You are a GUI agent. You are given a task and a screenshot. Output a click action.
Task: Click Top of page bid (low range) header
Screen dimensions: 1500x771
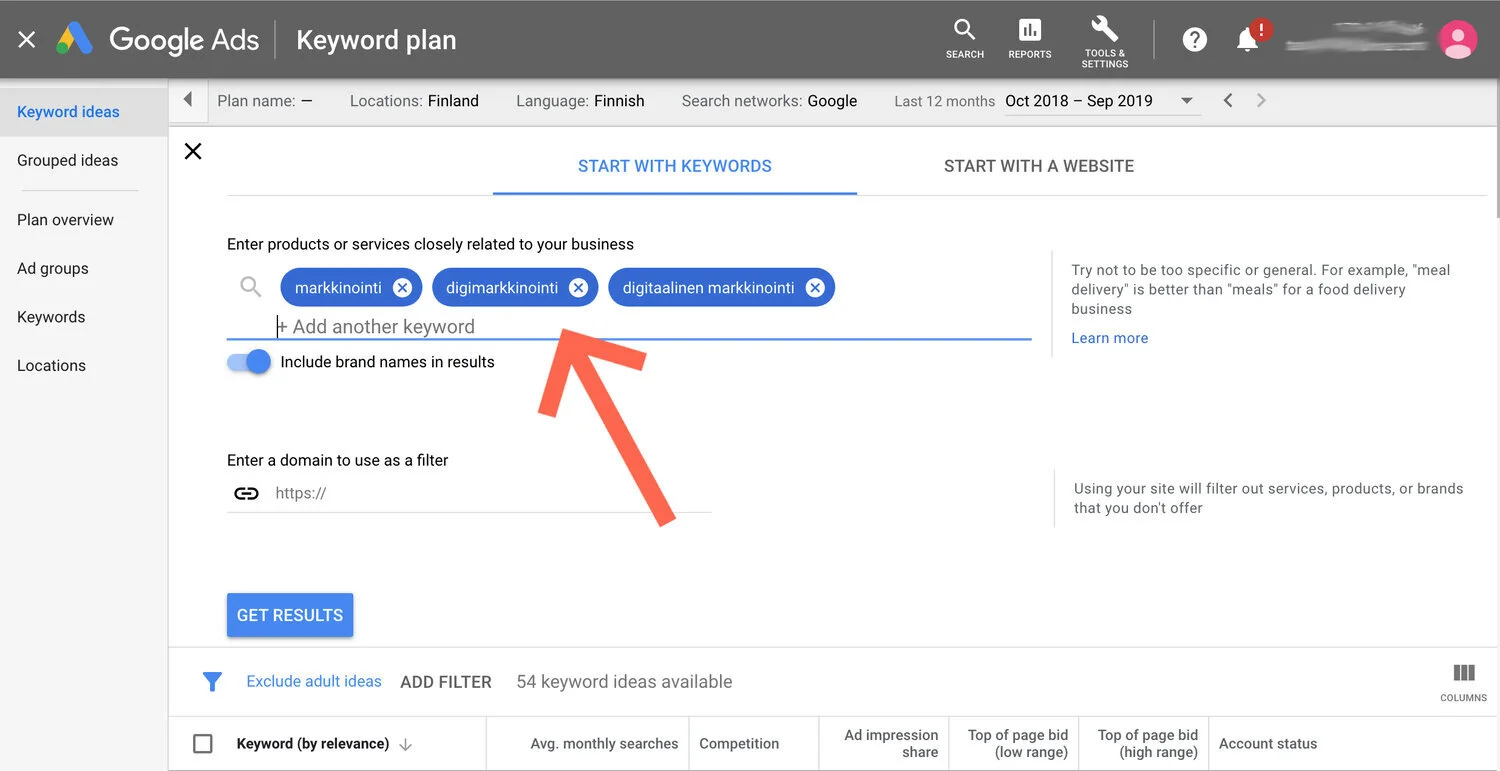click(x=1018, y=743)
